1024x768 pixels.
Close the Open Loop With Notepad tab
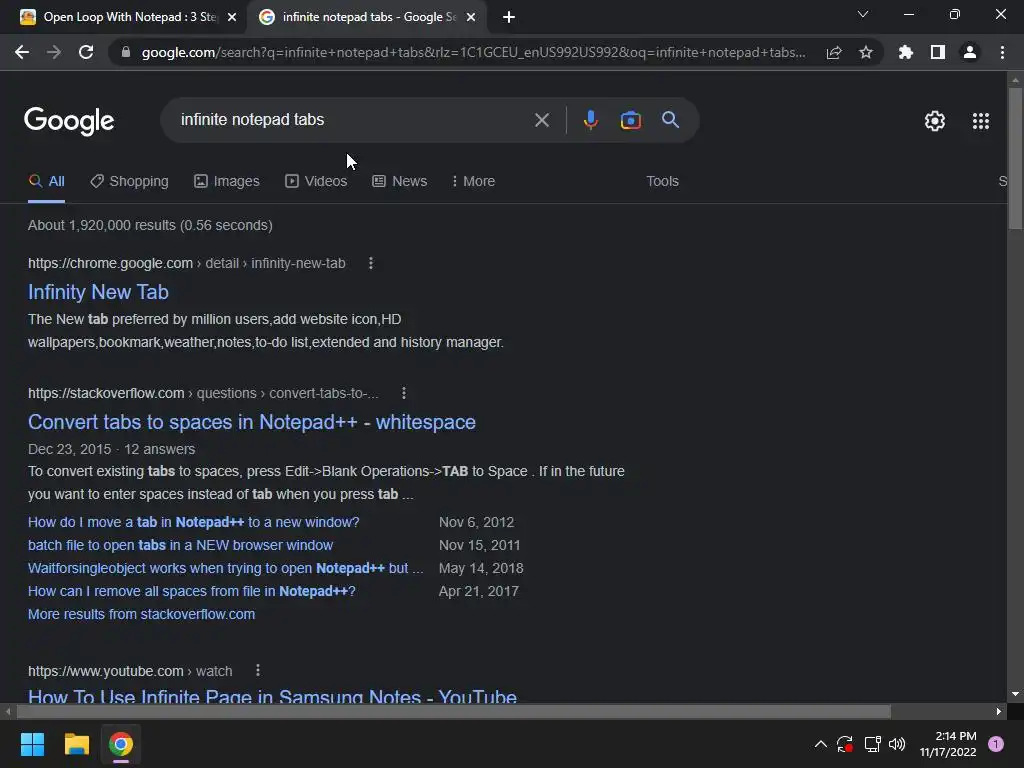[232, 17]
